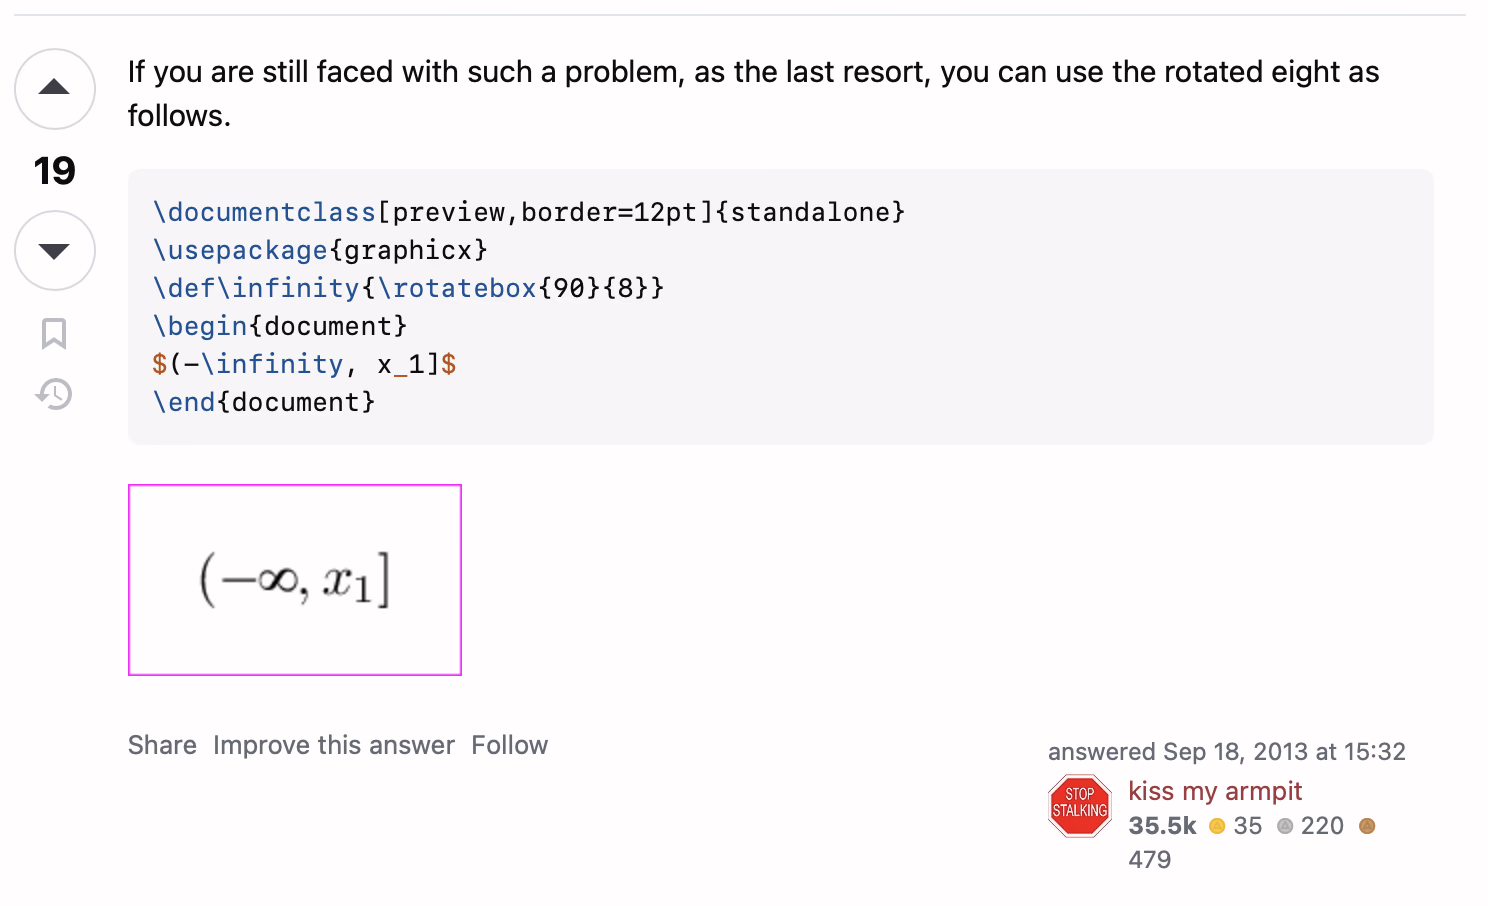1488x906 pixels.
Task: Click inside the LaTeX code block
Action: pos(781,307)
